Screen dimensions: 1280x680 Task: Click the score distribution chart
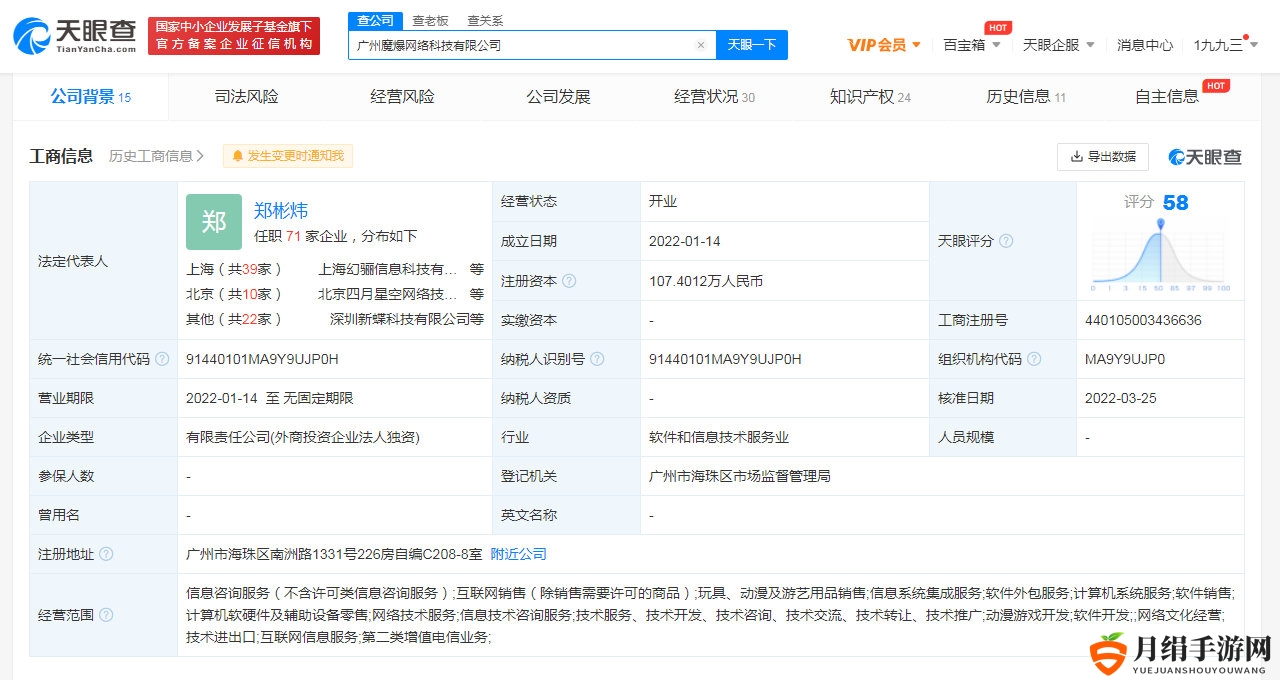(1161, 255)
